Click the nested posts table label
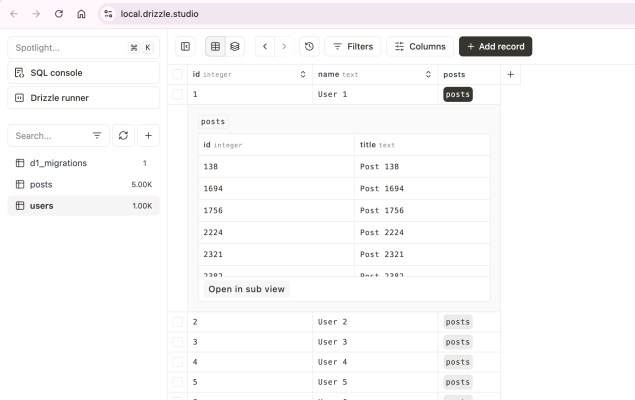 pos(213,122)
